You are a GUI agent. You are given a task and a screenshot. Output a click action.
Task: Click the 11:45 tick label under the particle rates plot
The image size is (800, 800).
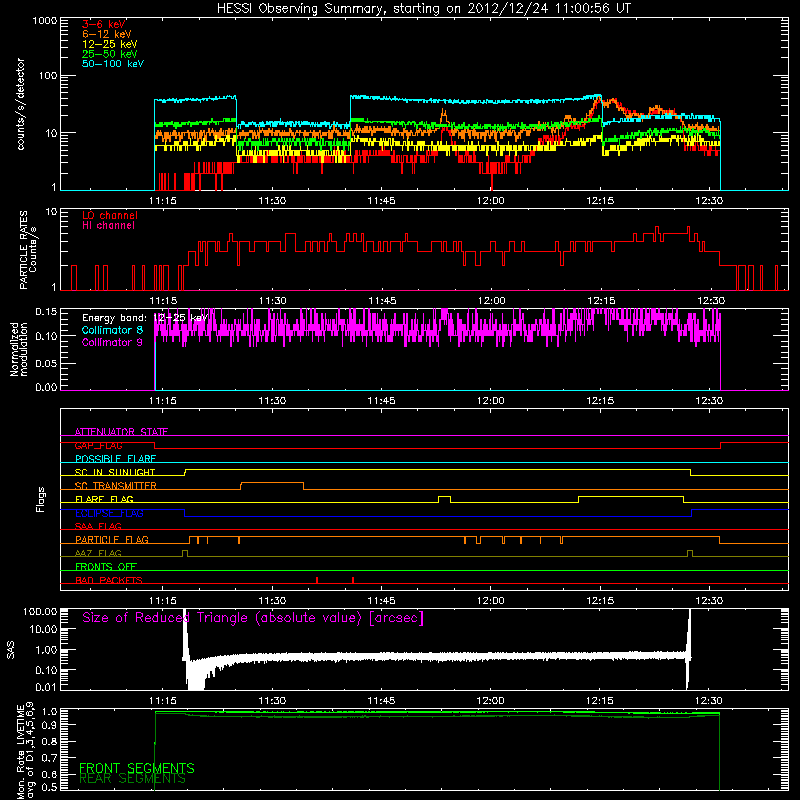(x=382, y=301)
